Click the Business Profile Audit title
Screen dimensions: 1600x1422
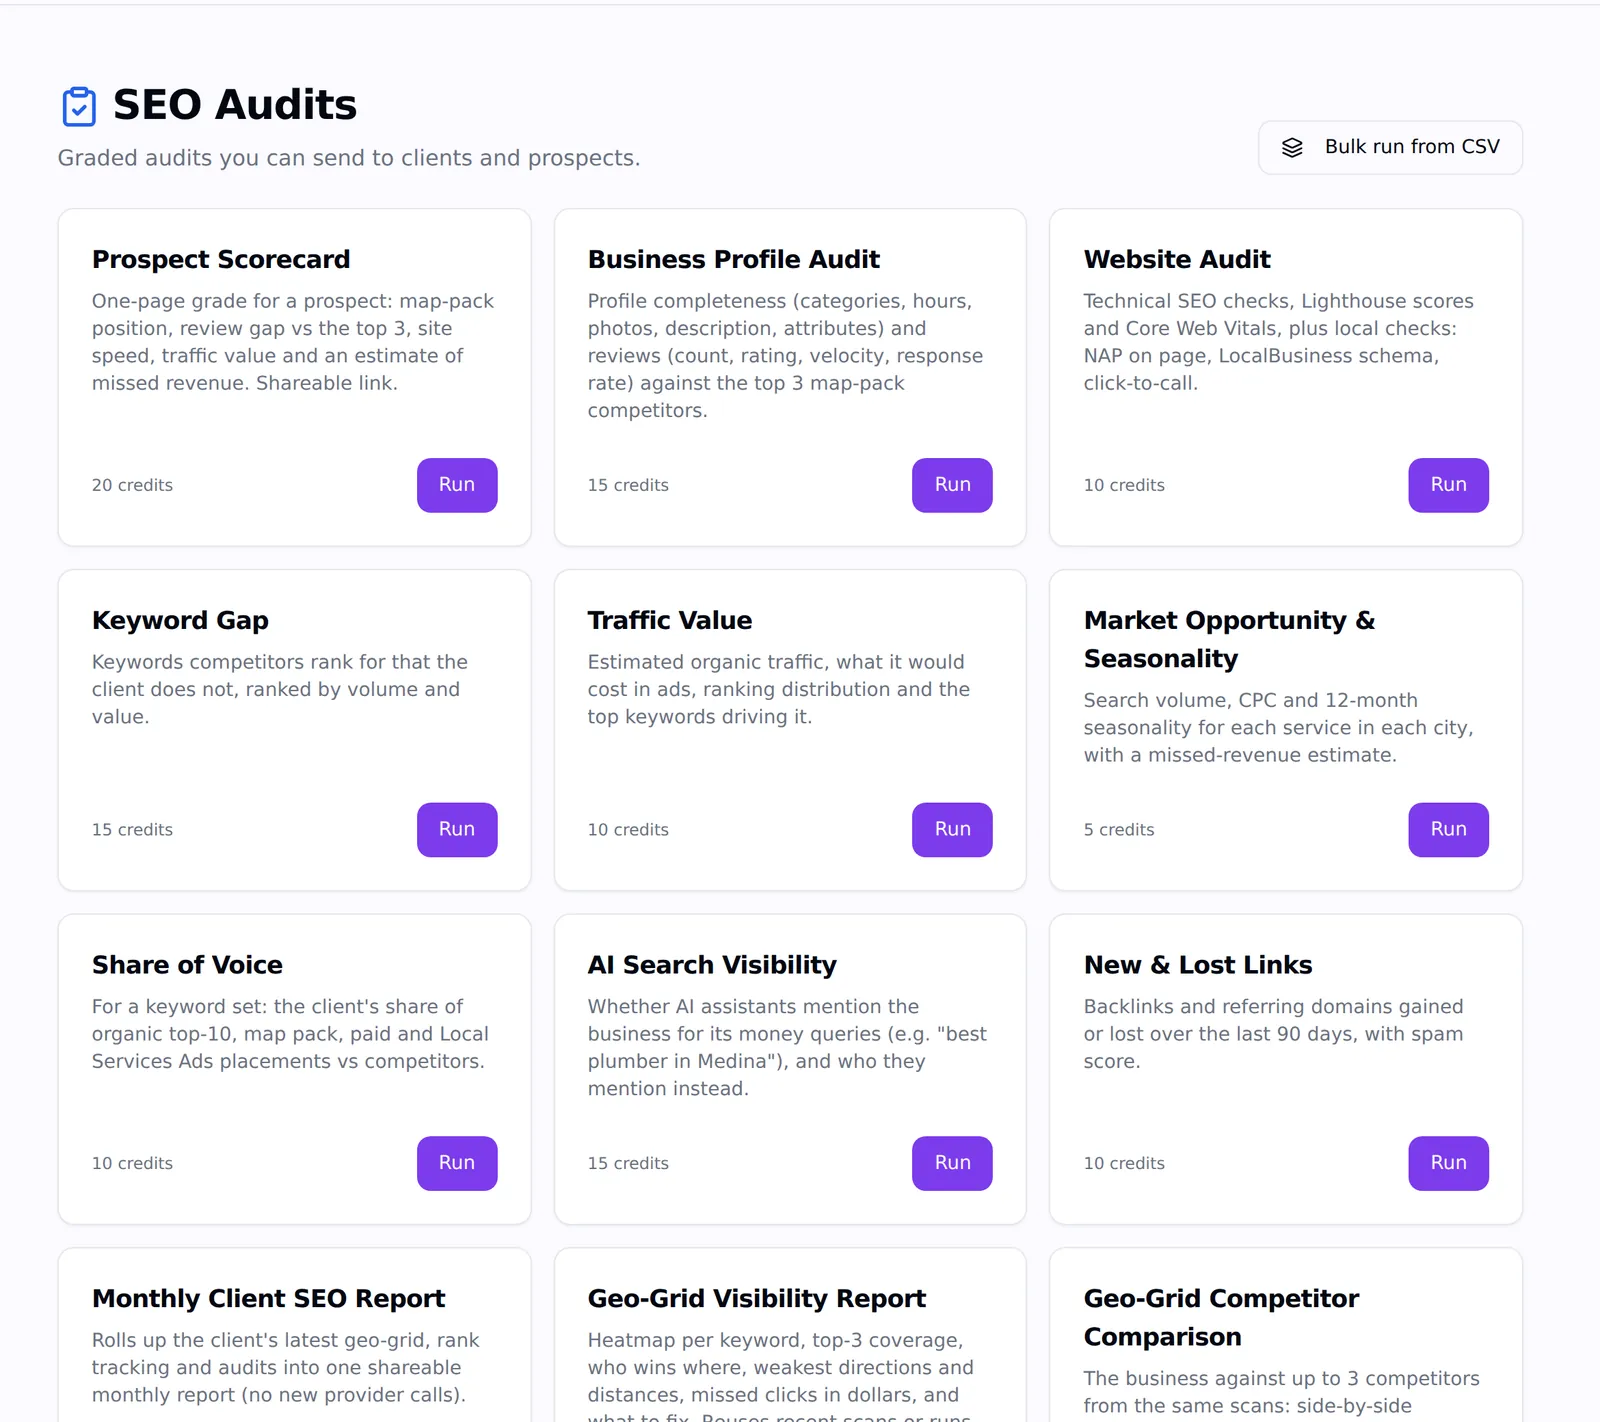point(734,259)
